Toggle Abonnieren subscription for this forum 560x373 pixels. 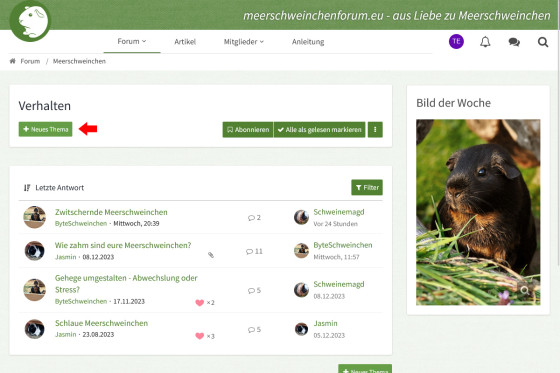coord(248,130)
